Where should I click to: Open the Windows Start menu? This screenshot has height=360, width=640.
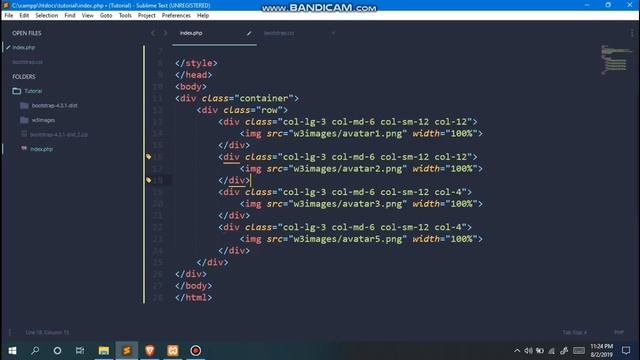pyautogui.click(x=12, y=351)
